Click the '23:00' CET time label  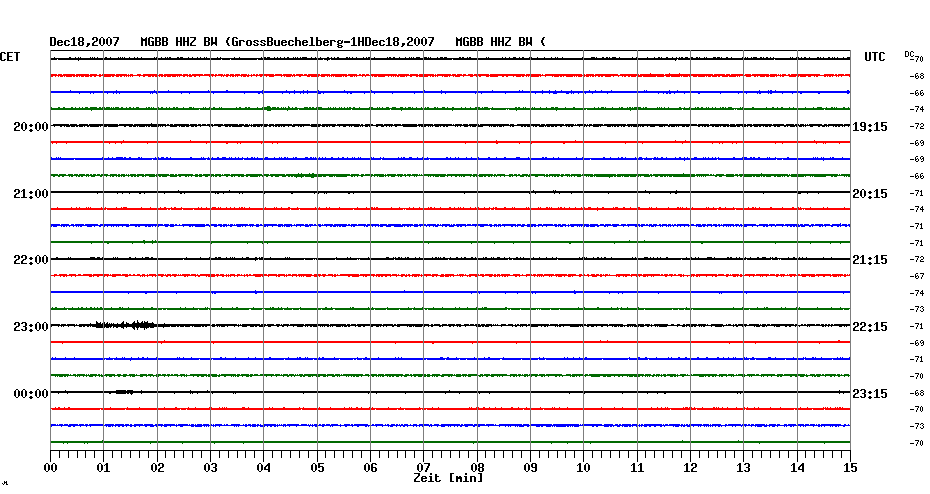31,327
